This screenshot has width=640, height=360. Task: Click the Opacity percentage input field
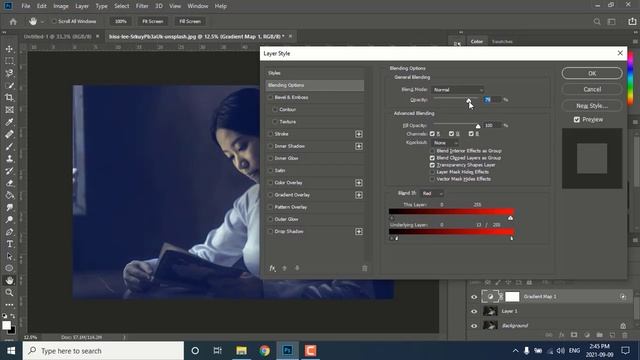tap(492, 100)
